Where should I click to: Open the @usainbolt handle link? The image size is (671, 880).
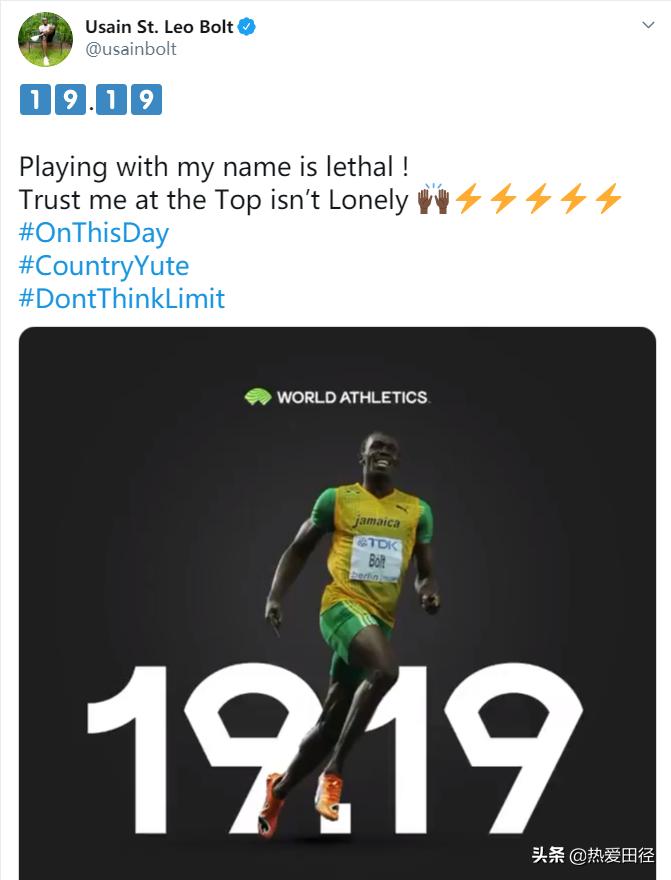(130, 49)
